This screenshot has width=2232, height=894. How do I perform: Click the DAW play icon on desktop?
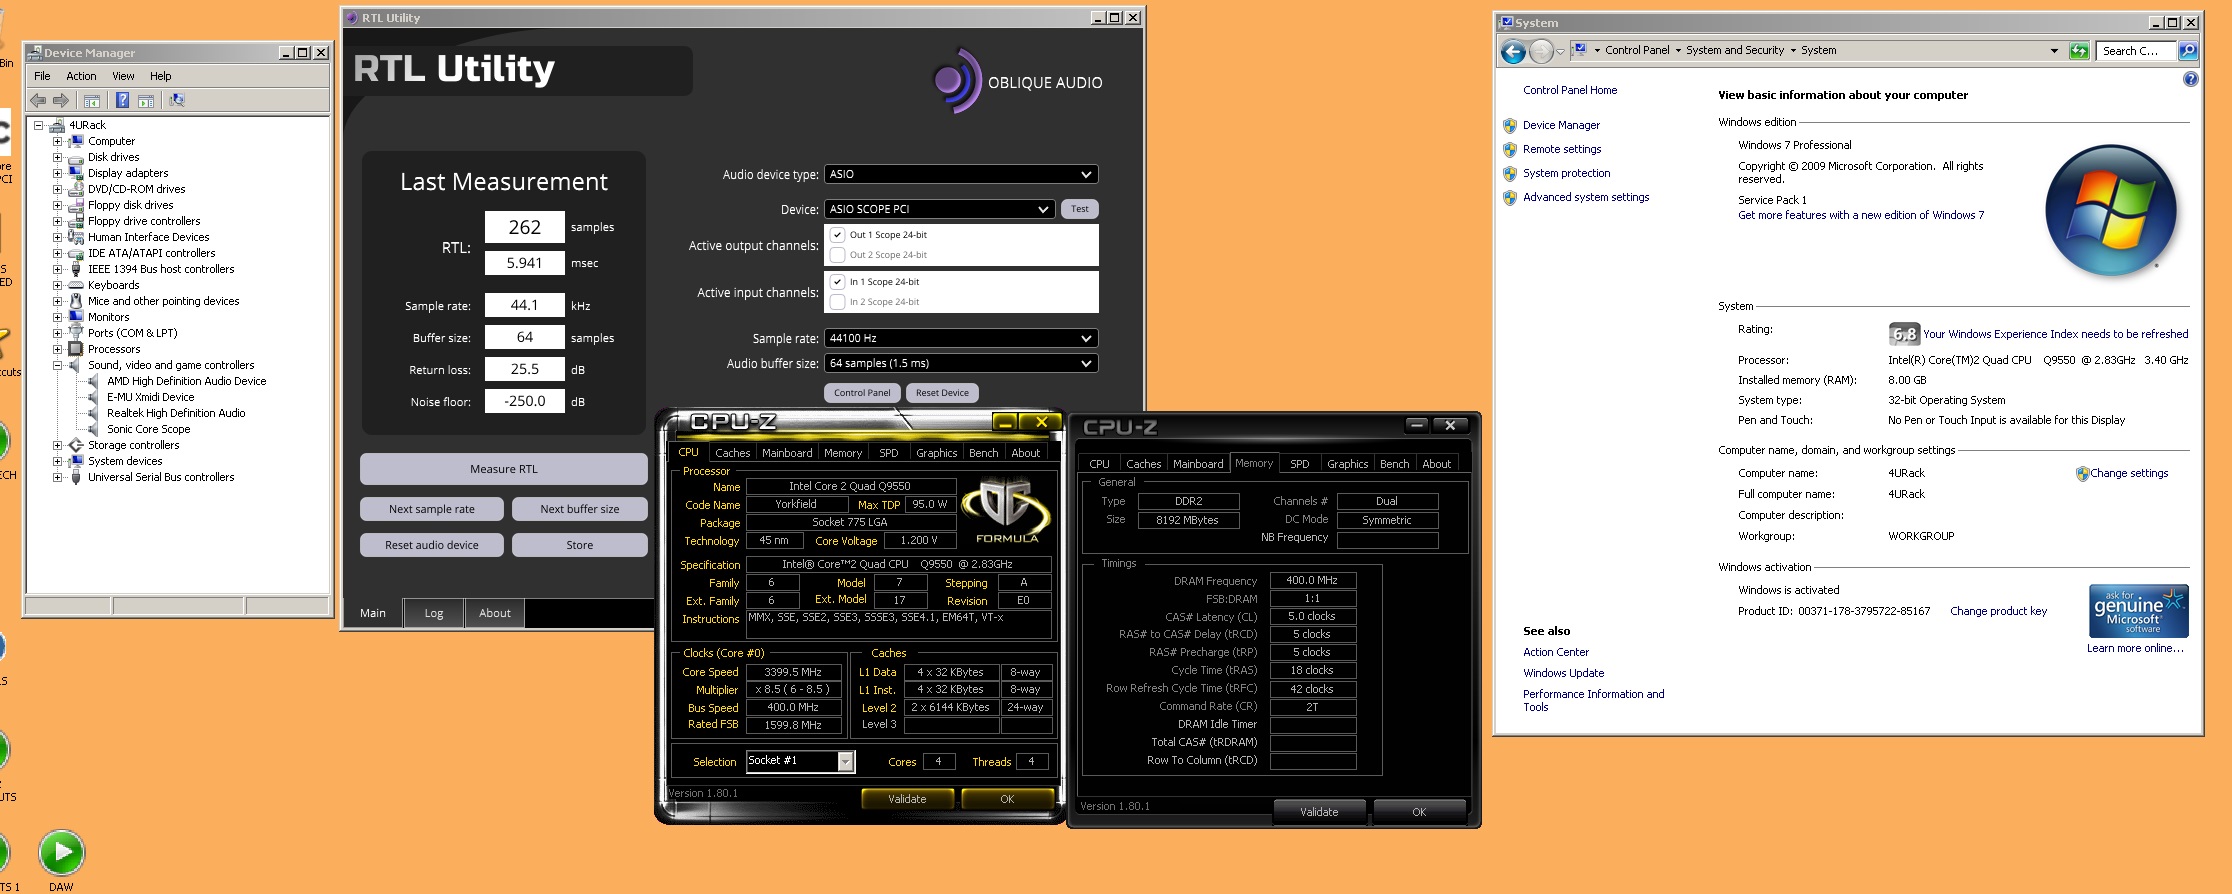pyautogui.click(x=61, y=853)
